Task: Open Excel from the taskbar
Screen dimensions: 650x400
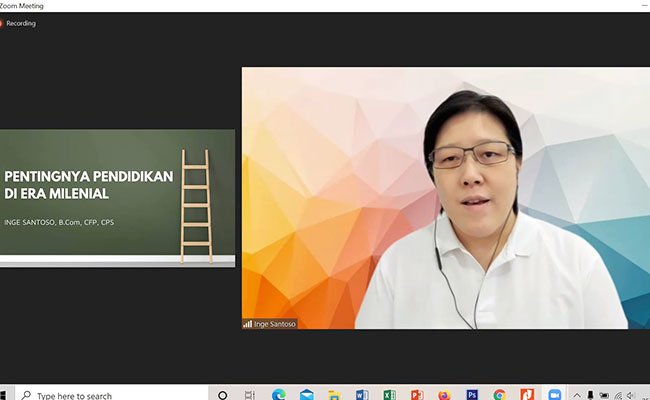Action: point(389,394)
